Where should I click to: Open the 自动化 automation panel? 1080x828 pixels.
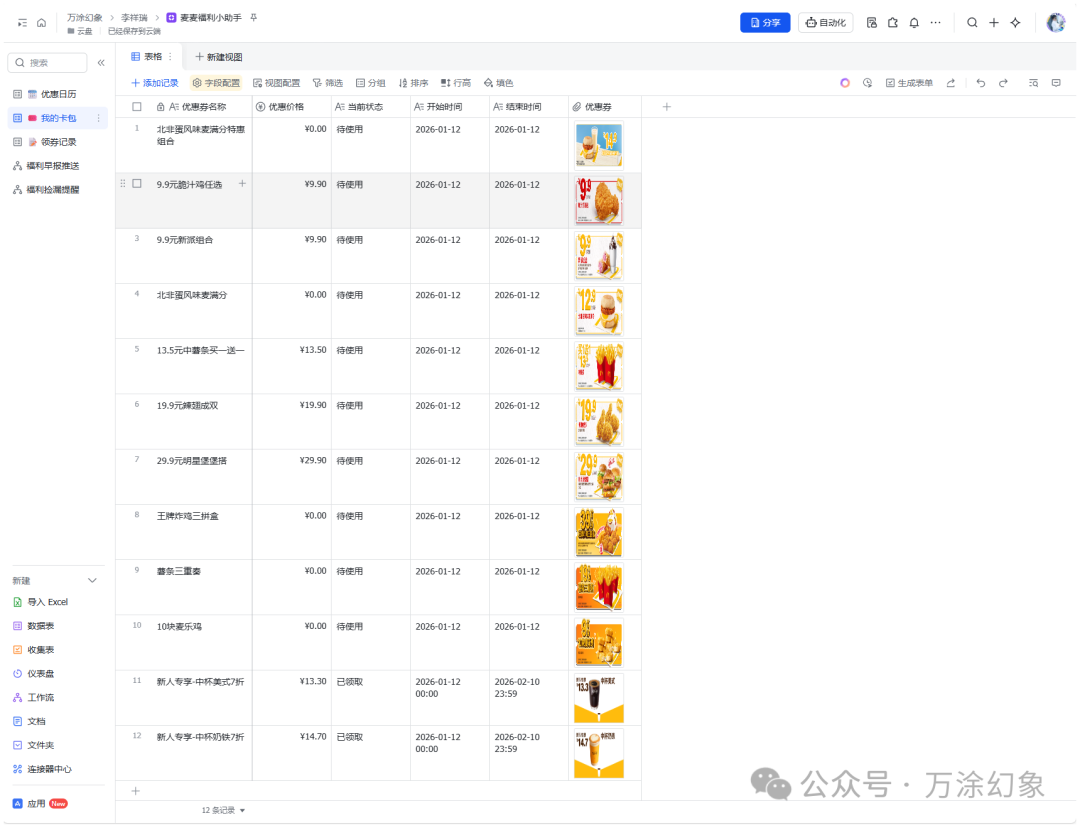point(826,21)
